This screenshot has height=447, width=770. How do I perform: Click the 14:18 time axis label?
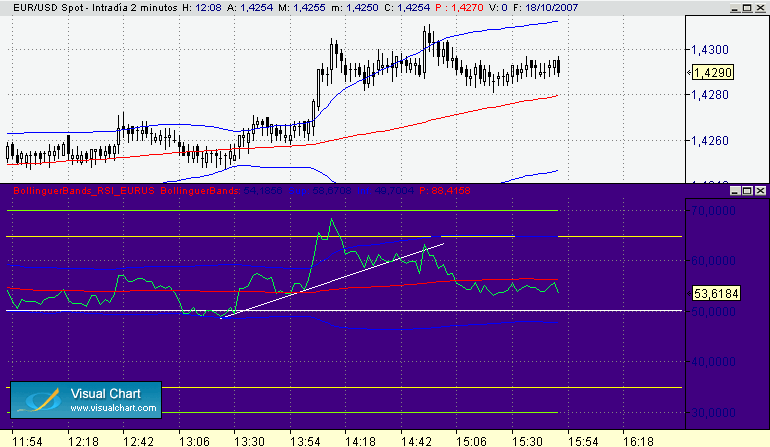point(361,441)
